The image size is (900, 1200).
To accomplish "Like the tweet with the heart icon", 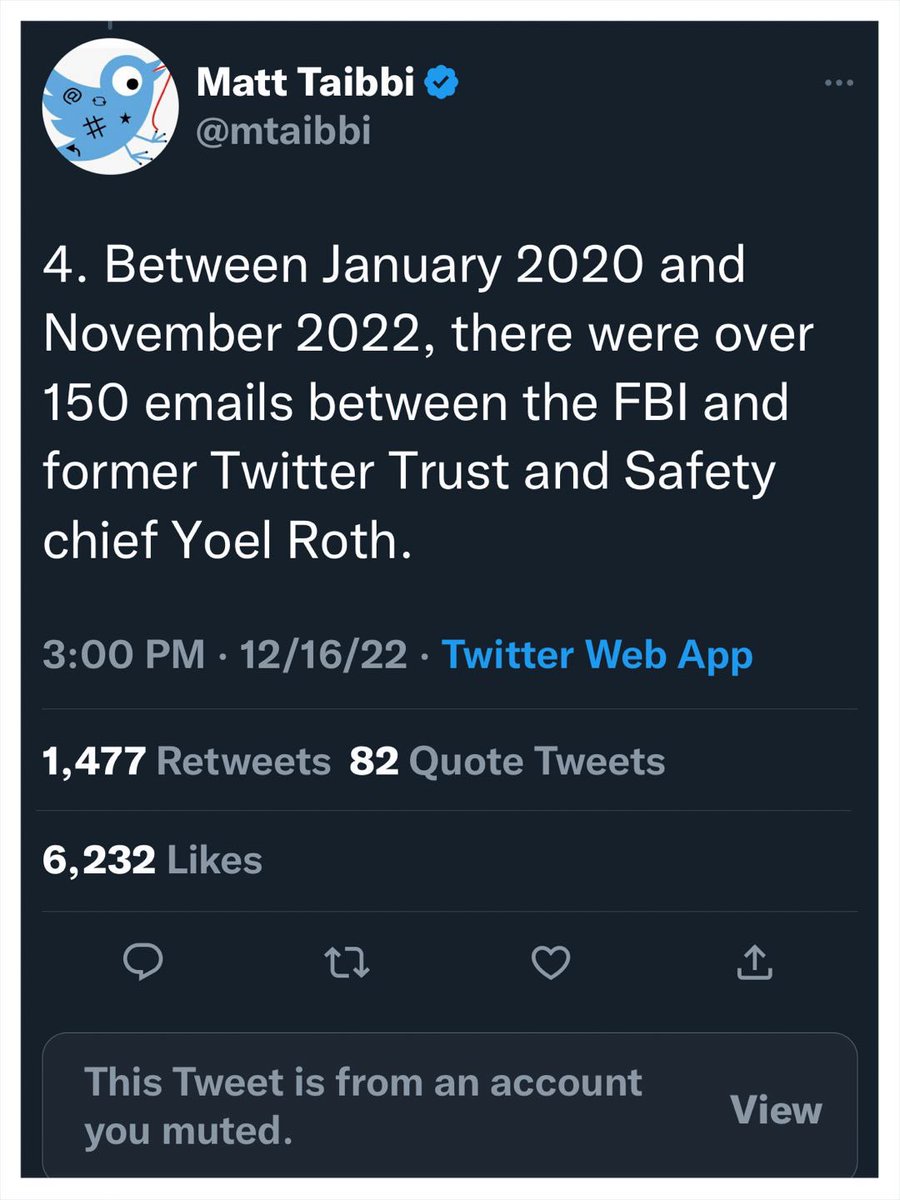I will 549,962.
